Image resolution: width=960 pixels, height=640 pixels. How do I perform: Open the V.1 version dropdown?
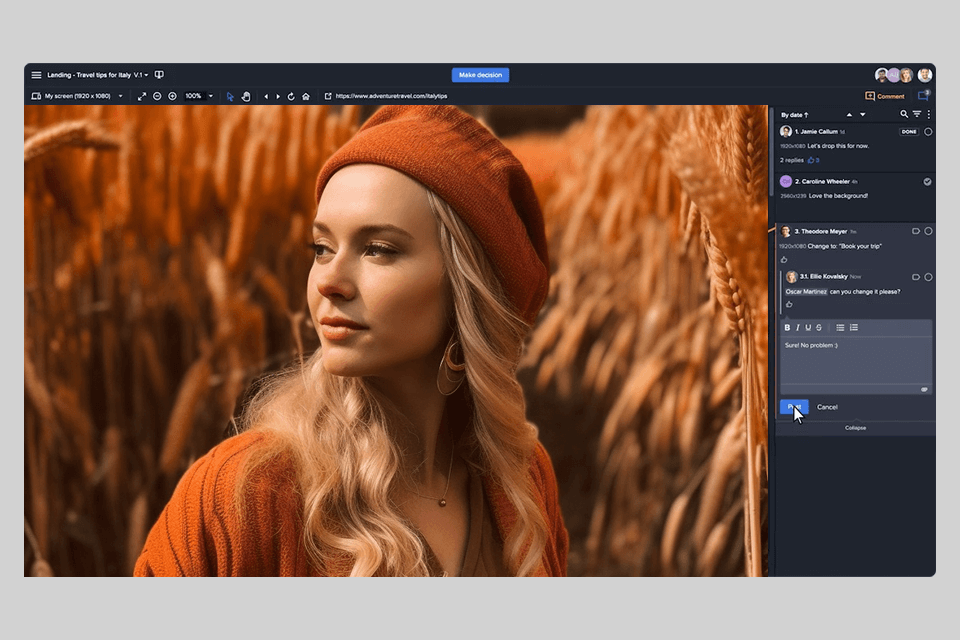141,75
